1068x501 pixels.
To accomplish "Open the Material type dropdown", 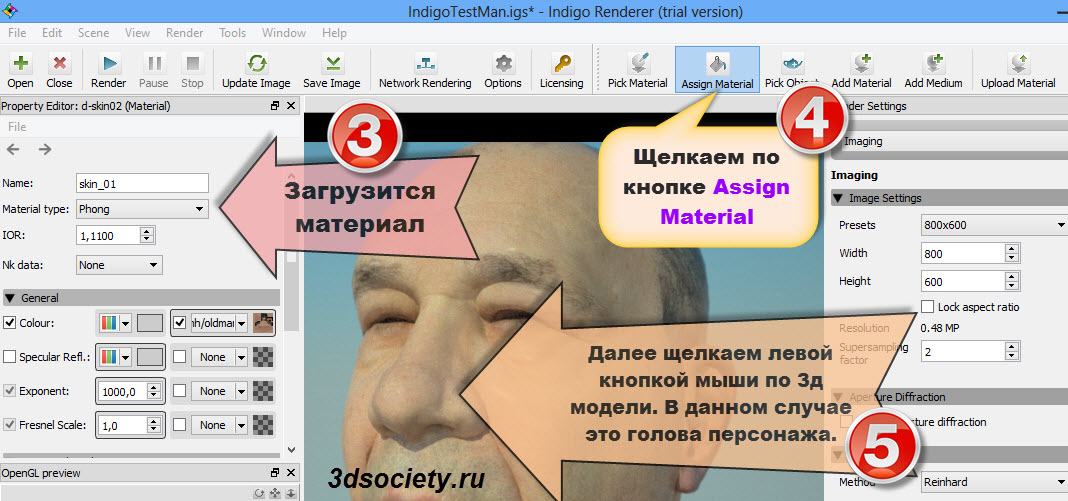I will pos(142,209).
